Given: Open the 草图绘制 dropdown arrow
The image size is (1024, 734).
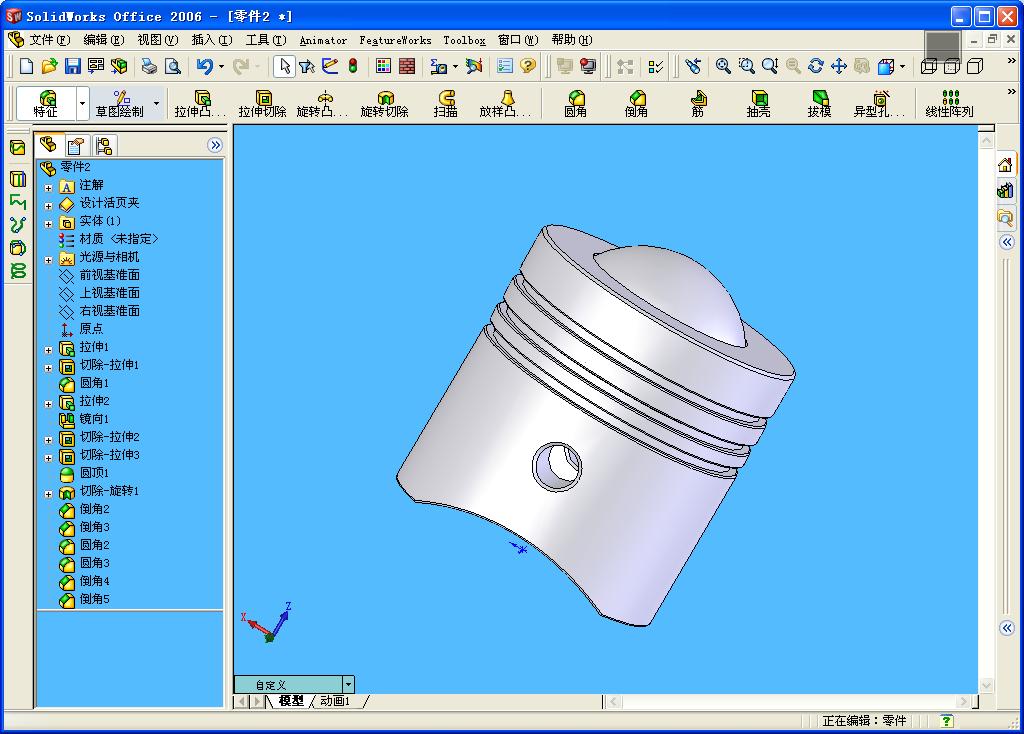Looking at the screenshot, I should [156, 104].
